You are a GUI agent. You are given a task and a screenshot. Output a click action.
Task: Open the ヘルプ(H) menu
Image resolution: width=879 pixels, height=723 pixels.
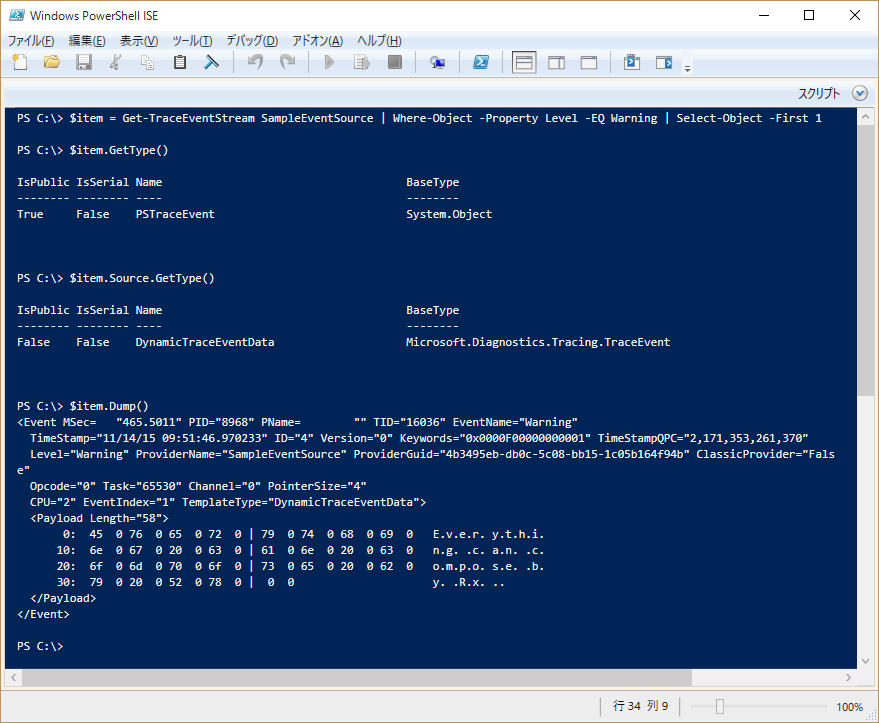379,40
